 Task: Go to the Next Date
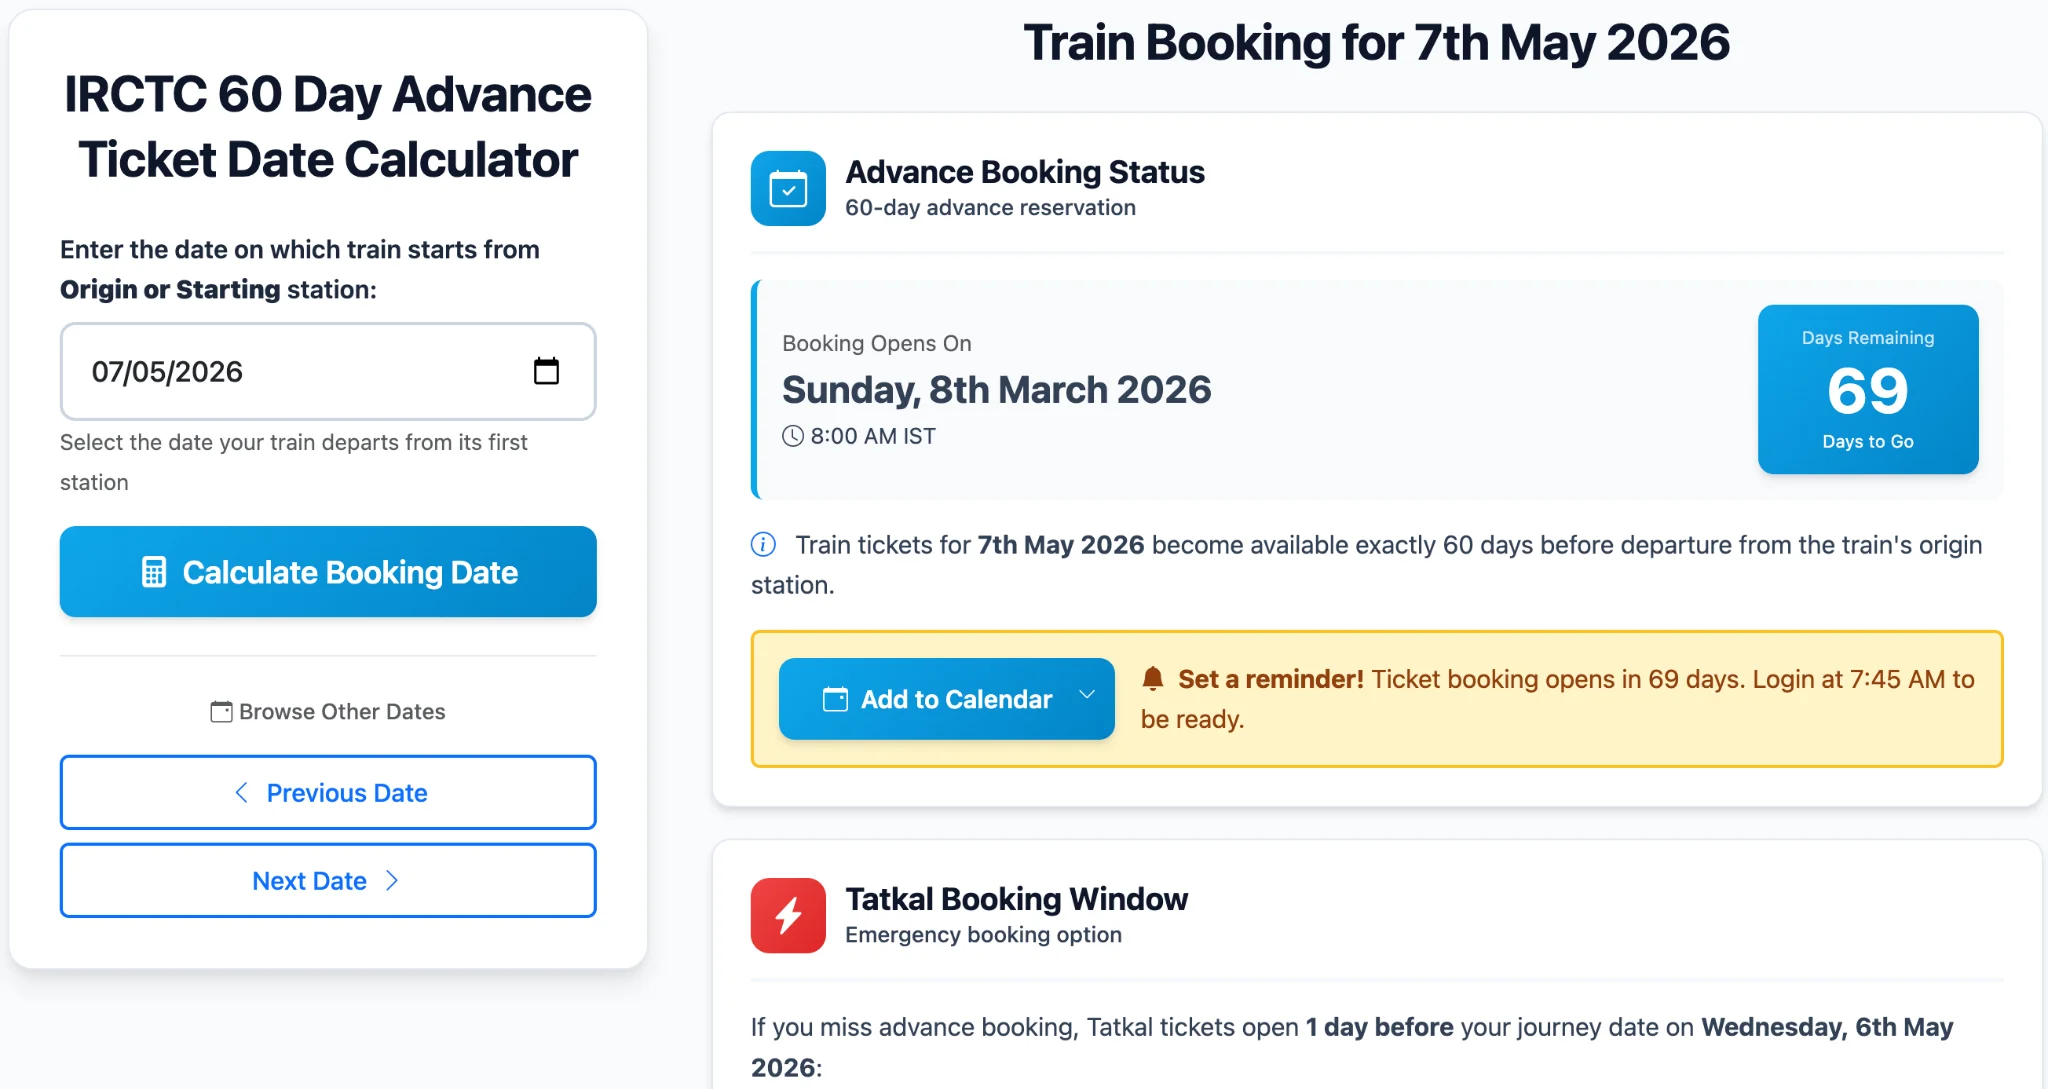pos(328,880)
